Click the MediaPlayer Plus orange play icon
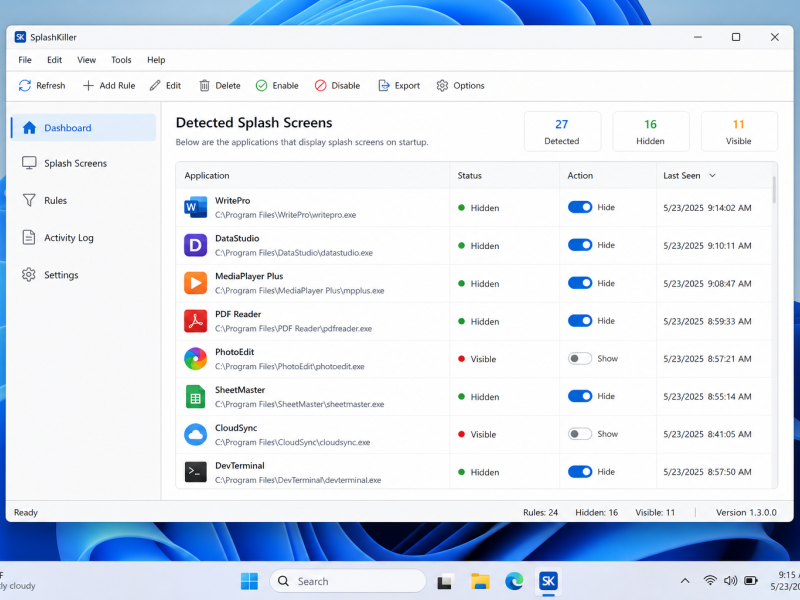 (195, 283)
